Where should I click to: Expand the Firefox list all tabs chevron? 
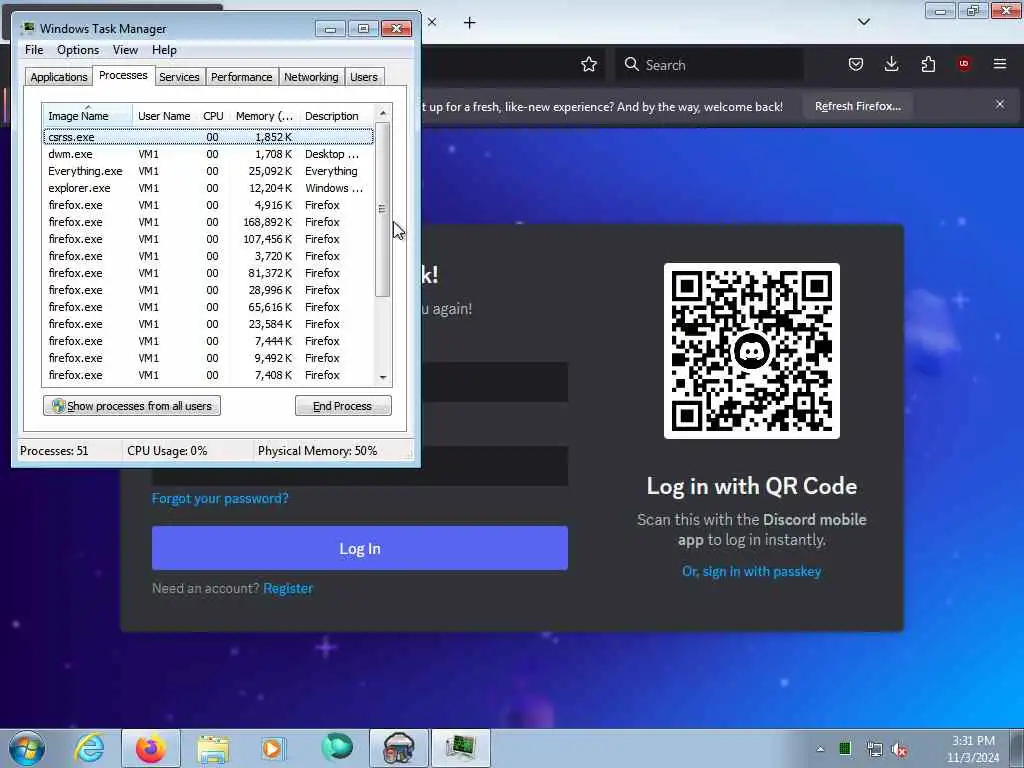tap(863, 22)
